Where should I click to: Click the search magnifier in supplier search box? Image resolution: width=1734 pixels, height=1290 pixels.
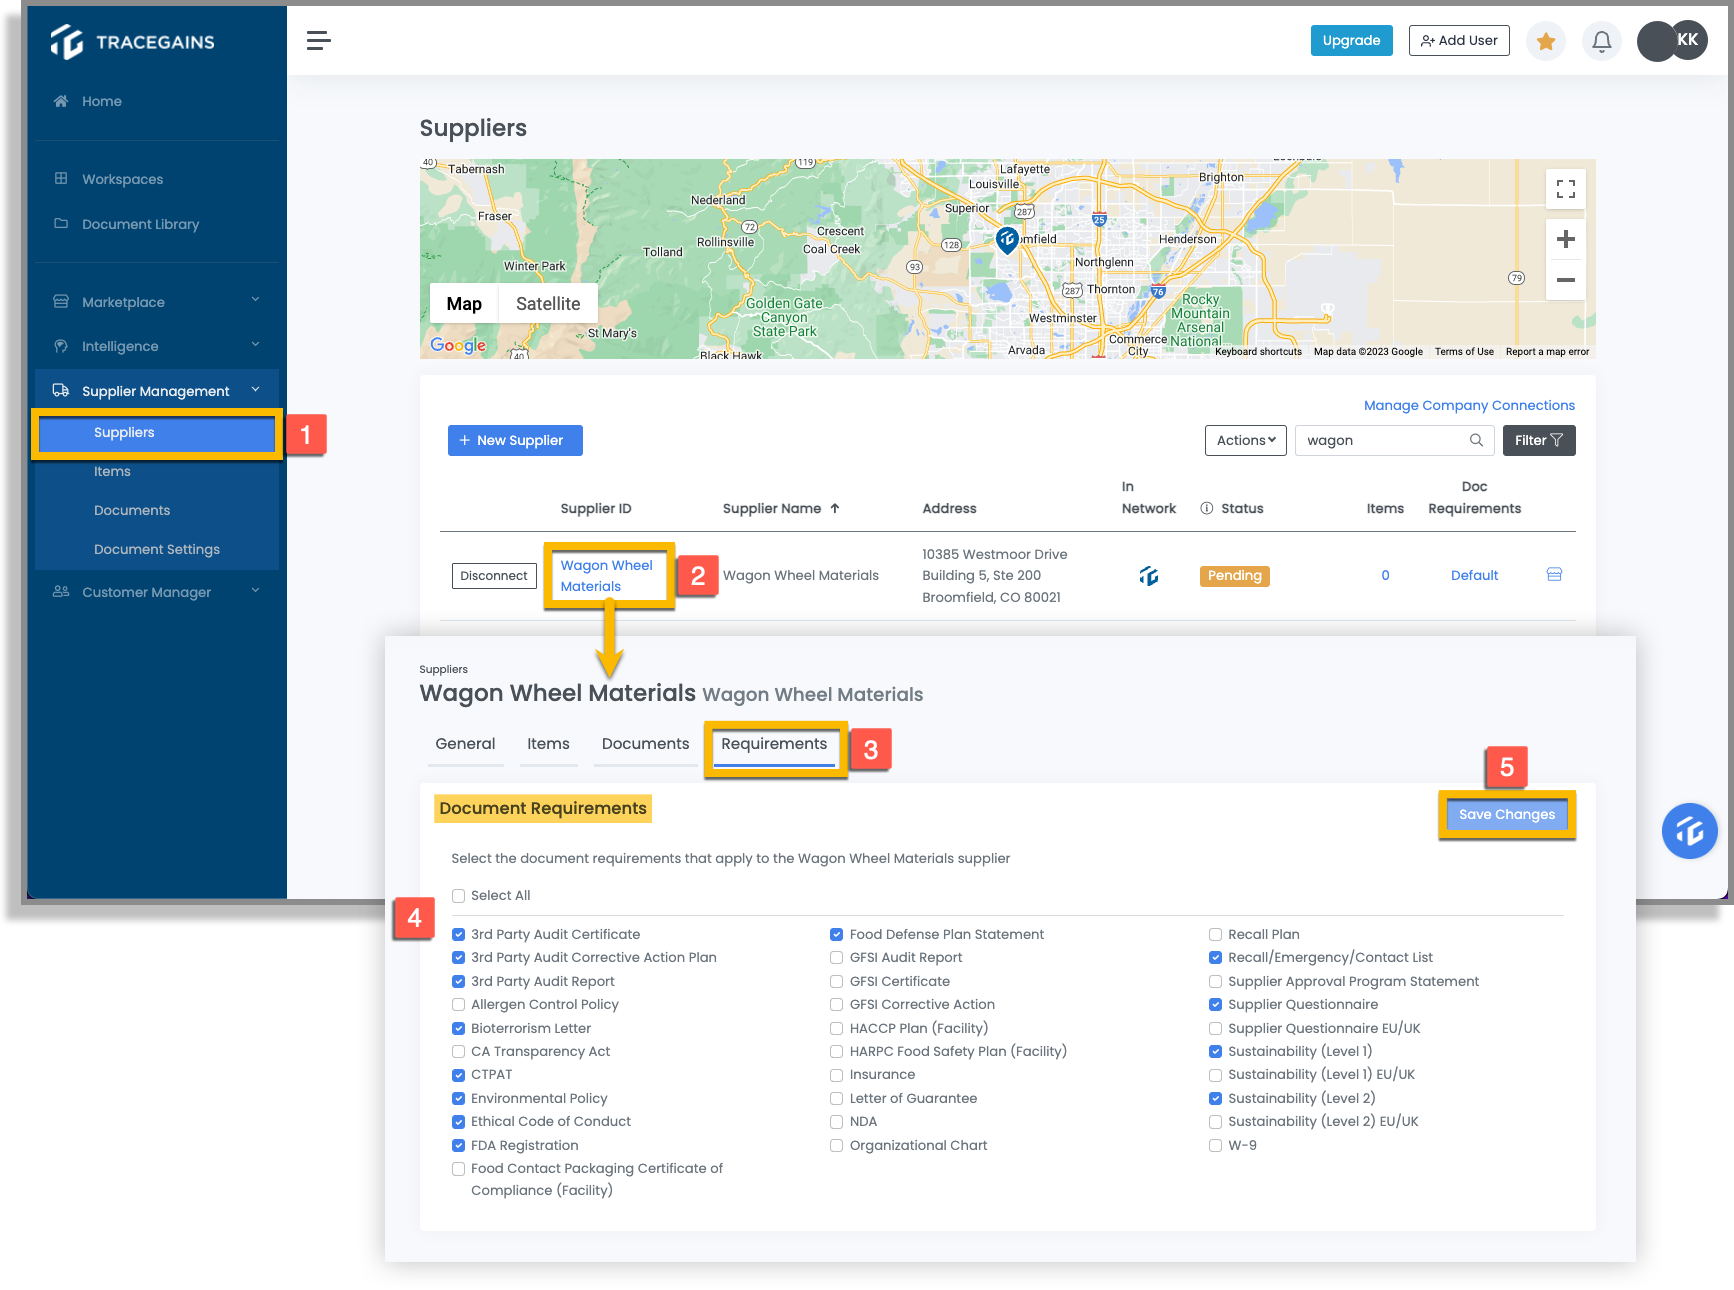coord(1477,440)
